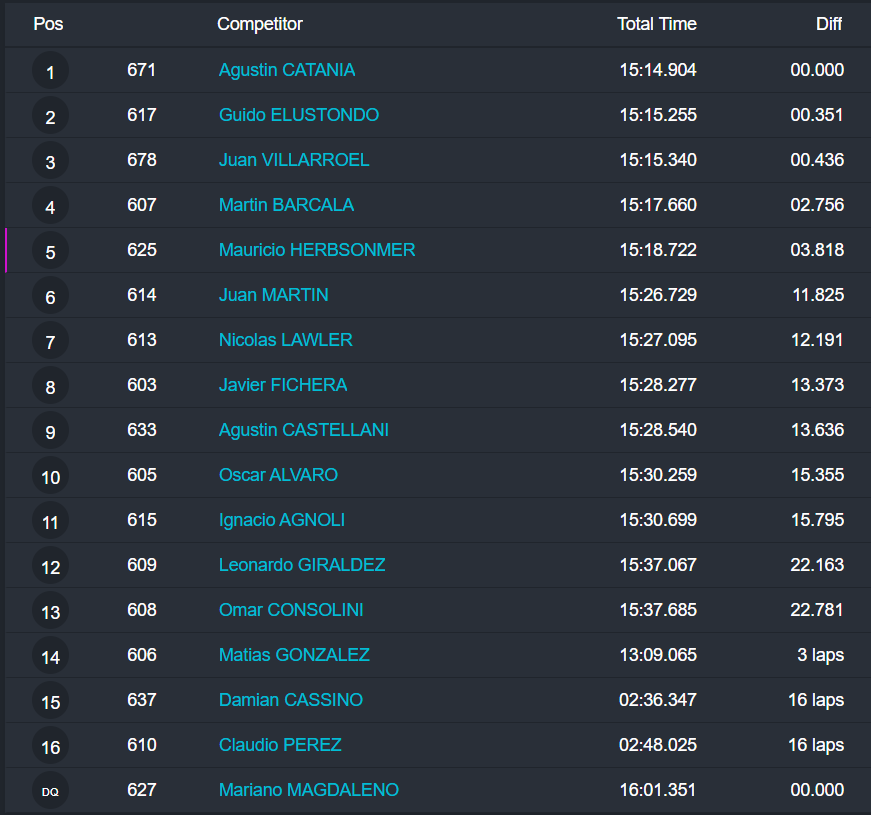Click position 16 circle badge
871x815 pixels.
coord(50,746)
